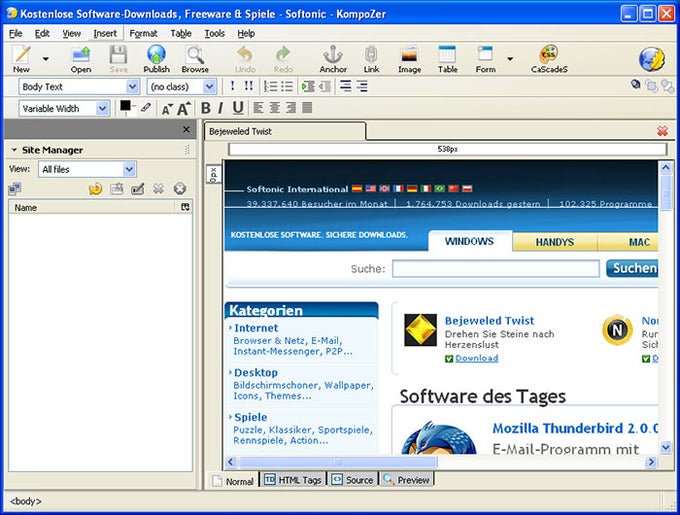Create a new page with New icon
The height and width of the screenshot is (515, 680).
[x=21, y=59]
